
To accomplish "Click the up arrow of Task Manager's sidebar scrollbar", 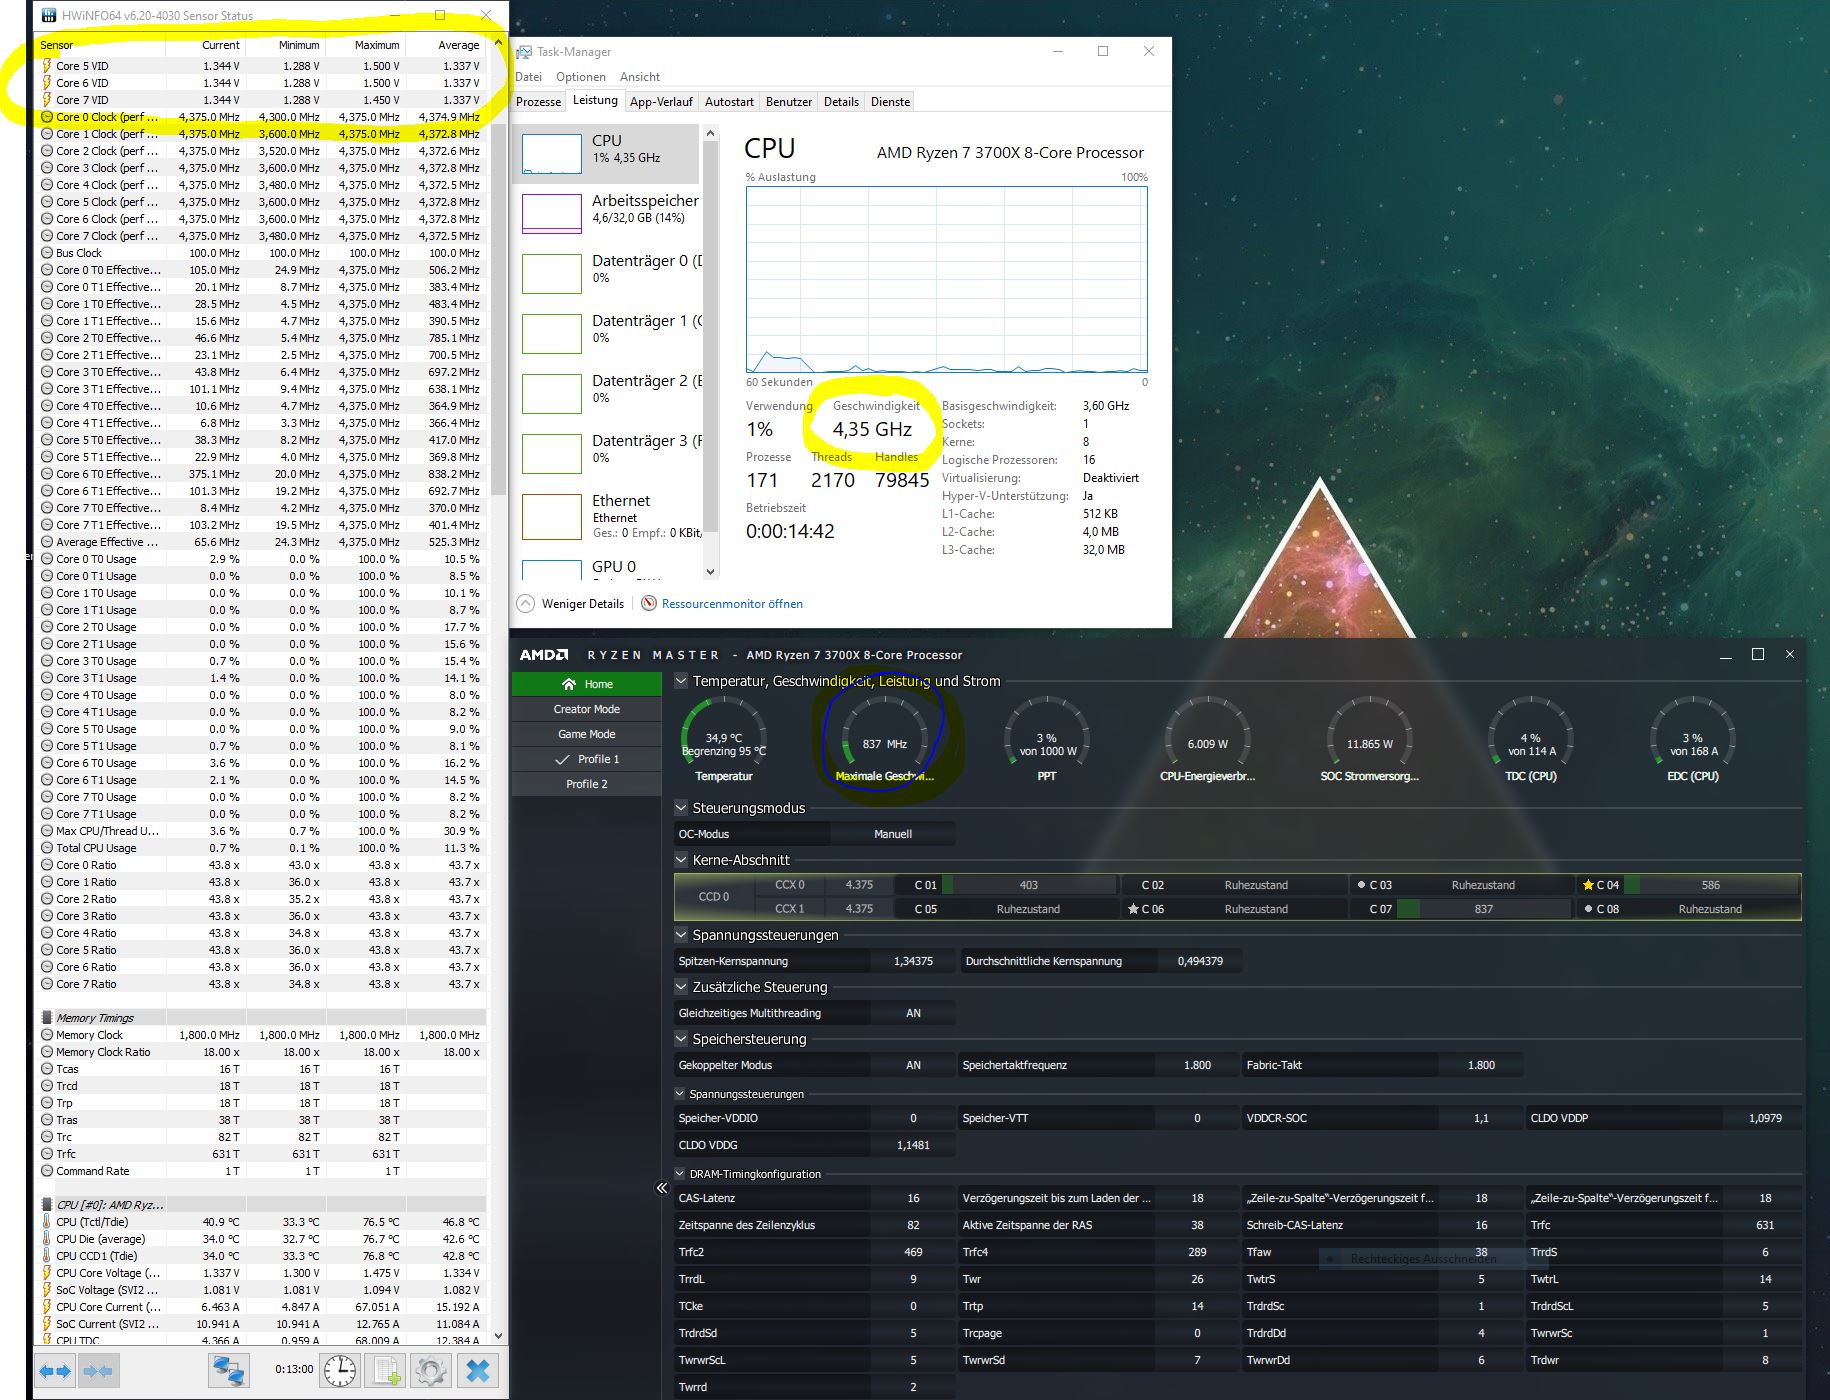I will click(x=711, y=133).
